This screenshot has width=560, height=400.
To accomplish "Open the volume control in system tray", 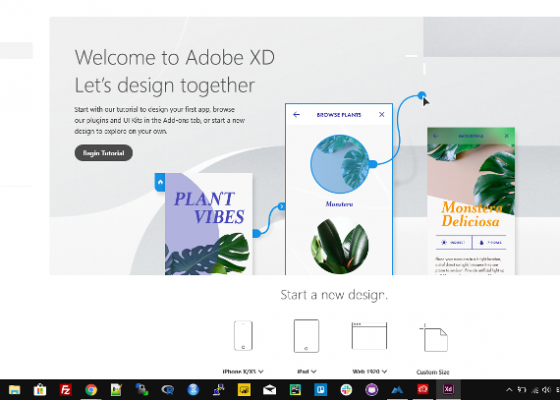I will (546, 390).
